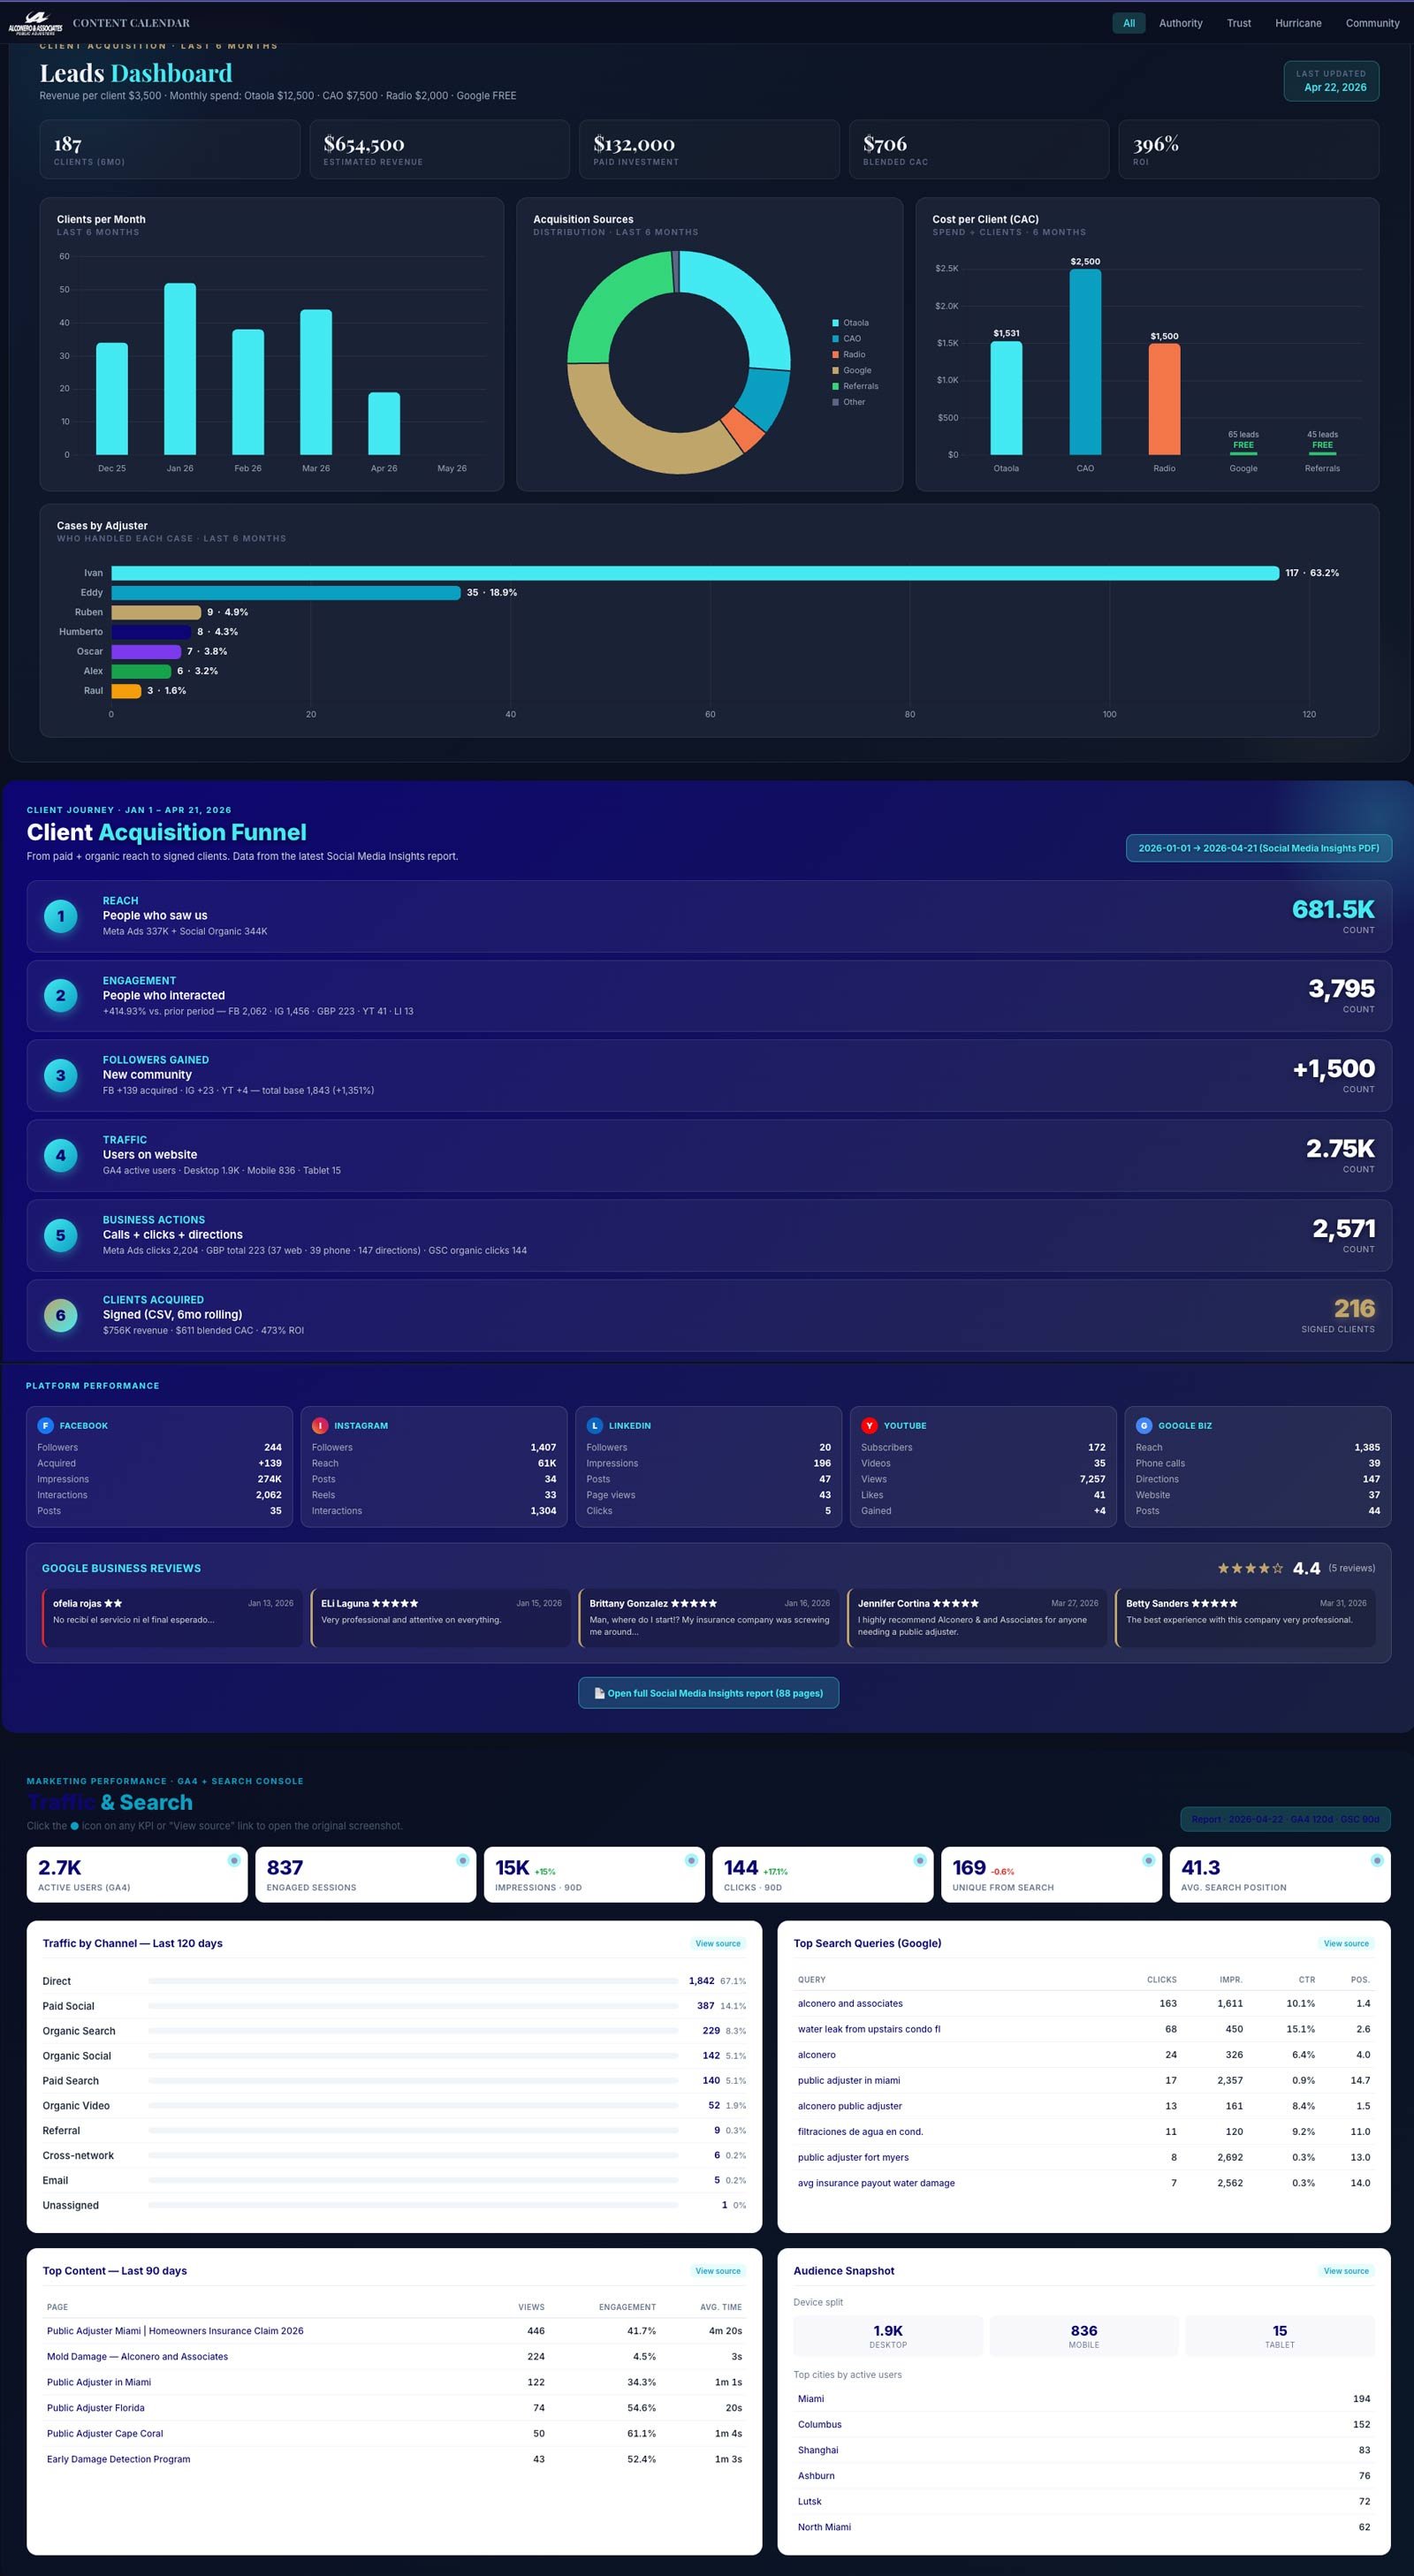Click View source on Audience Snapshot
This screenshot has width=1414, height=2576.
click(x=1346, y=2271)
